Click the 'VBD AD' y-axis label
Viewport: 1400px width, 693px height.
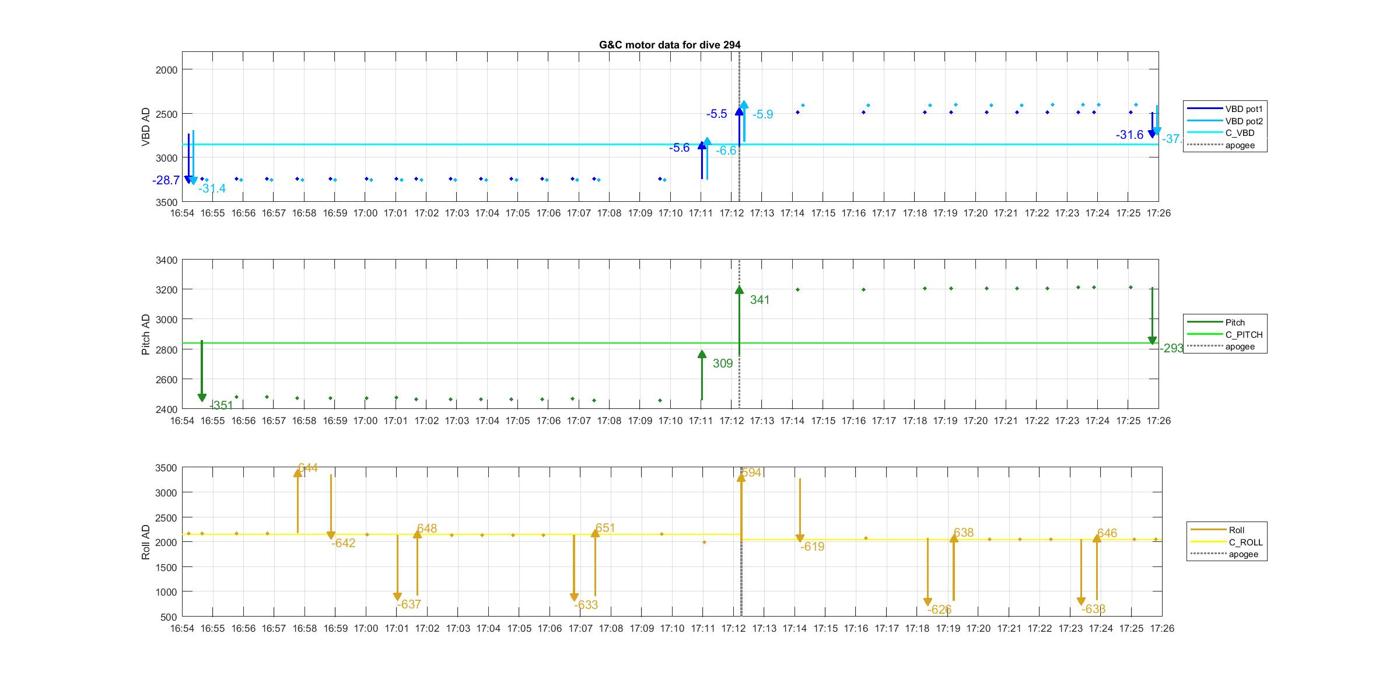(x=146, y=128)
